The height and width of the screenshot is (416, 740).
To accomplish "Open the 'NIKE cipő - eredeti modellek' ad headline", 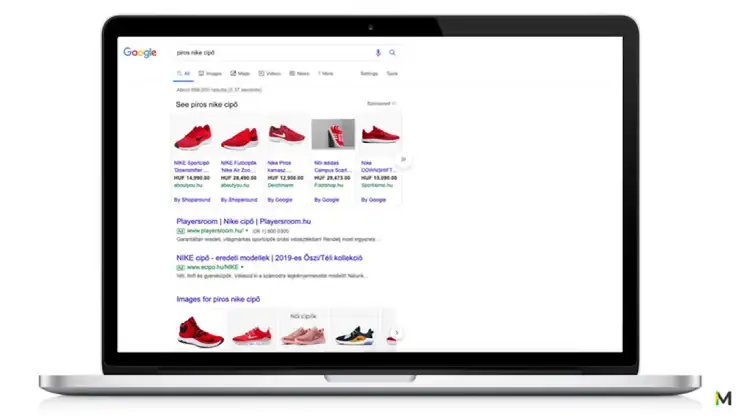I will pos(269,258).
